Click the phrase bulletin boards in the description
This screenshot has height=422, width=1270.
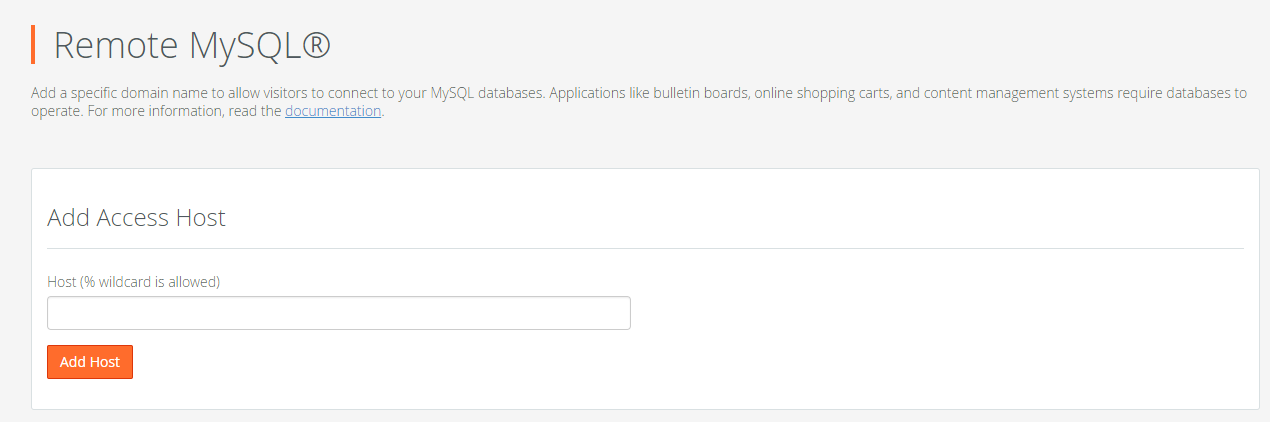[701, 93]
